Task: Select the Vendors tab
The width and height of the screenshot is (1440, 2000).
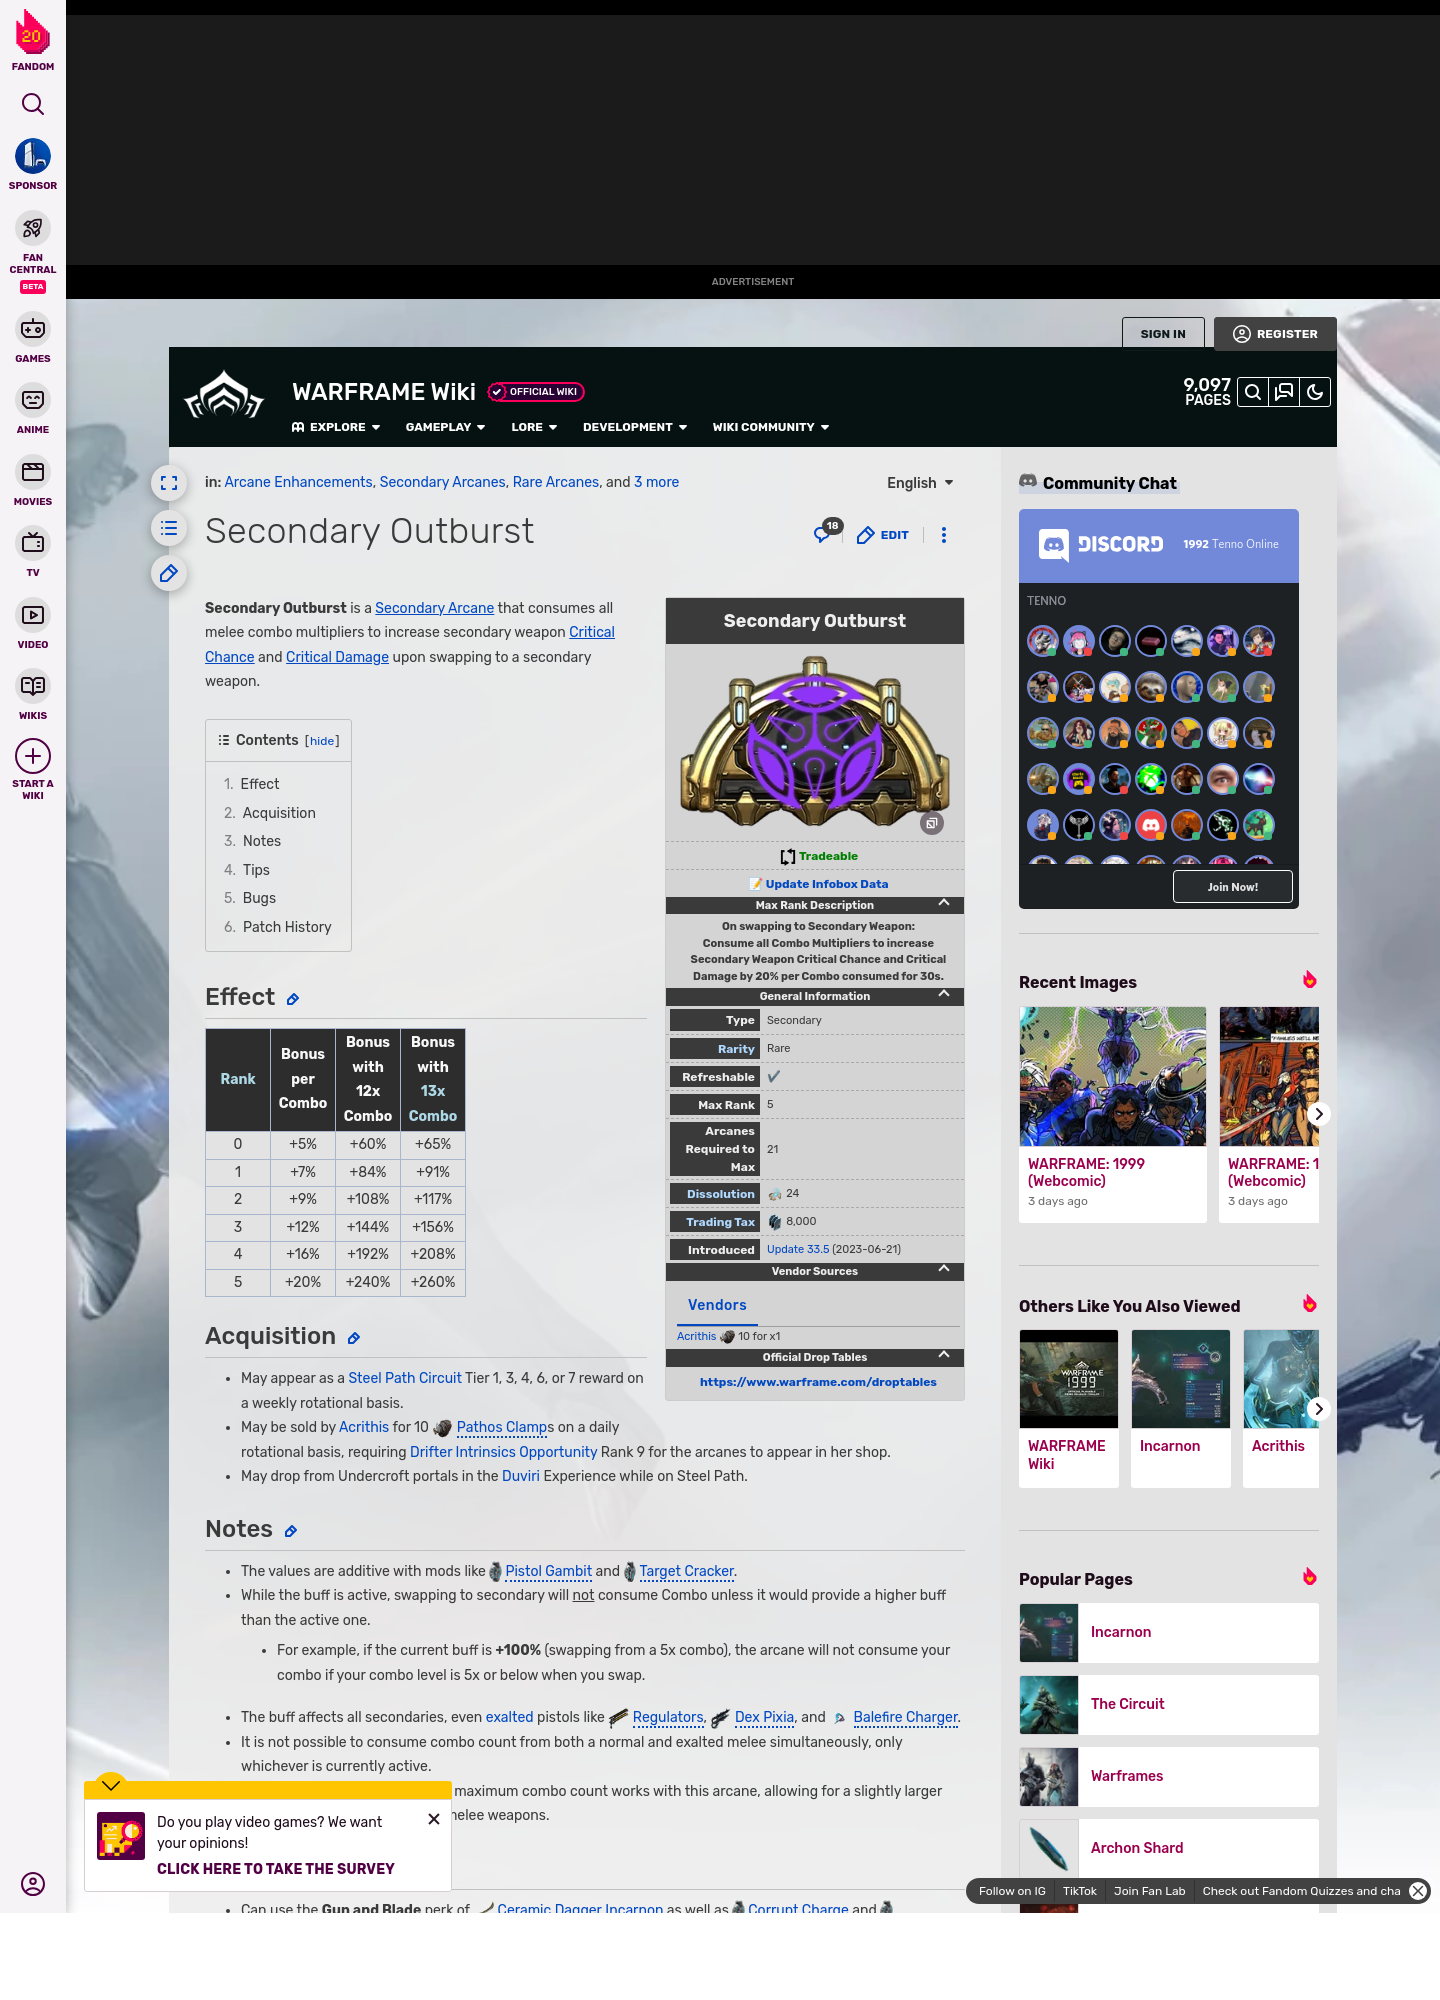Action: (x=717, y=1305)
